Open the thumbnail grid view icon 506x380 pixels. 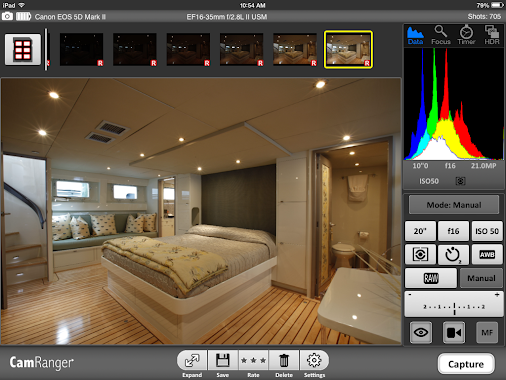click(23, 50)
